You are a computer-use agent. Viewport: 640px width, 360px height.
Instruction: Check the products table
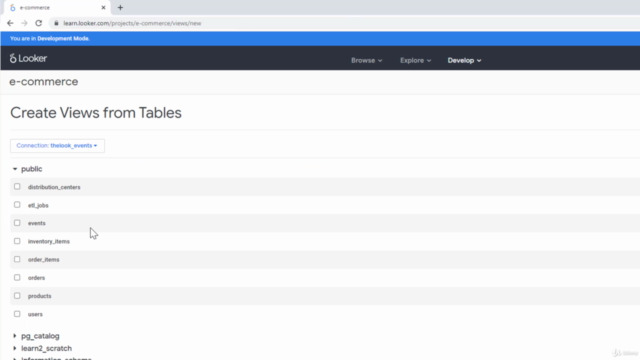[x=17, y=296]
